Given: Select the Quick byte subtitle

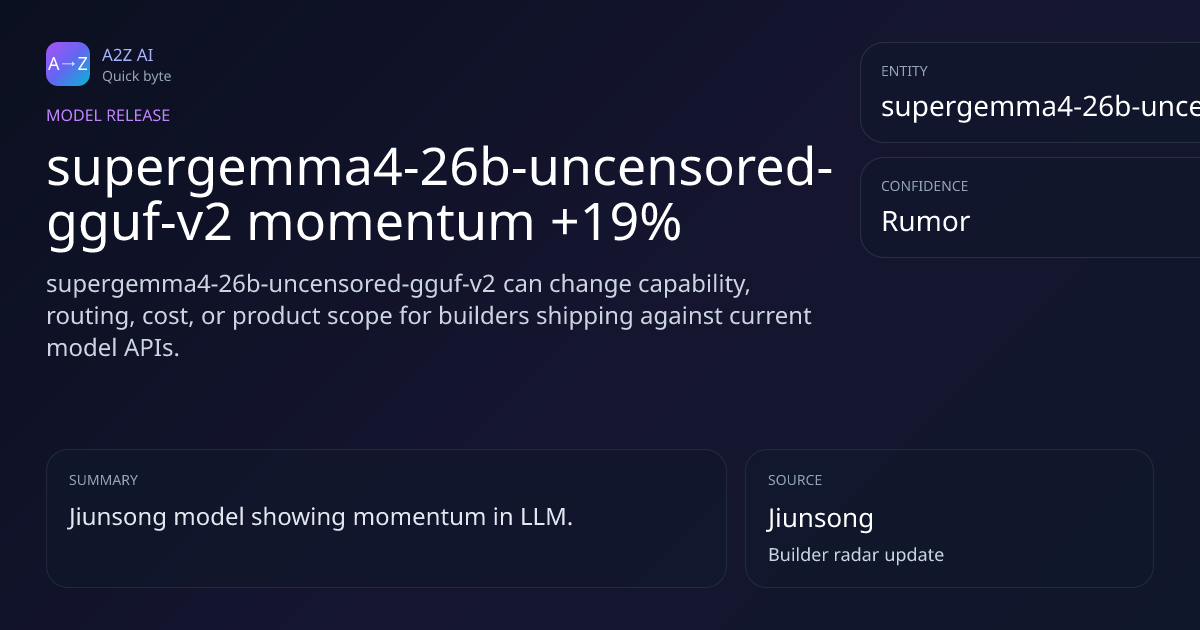Looking at the screenshot, I should 136,76.
